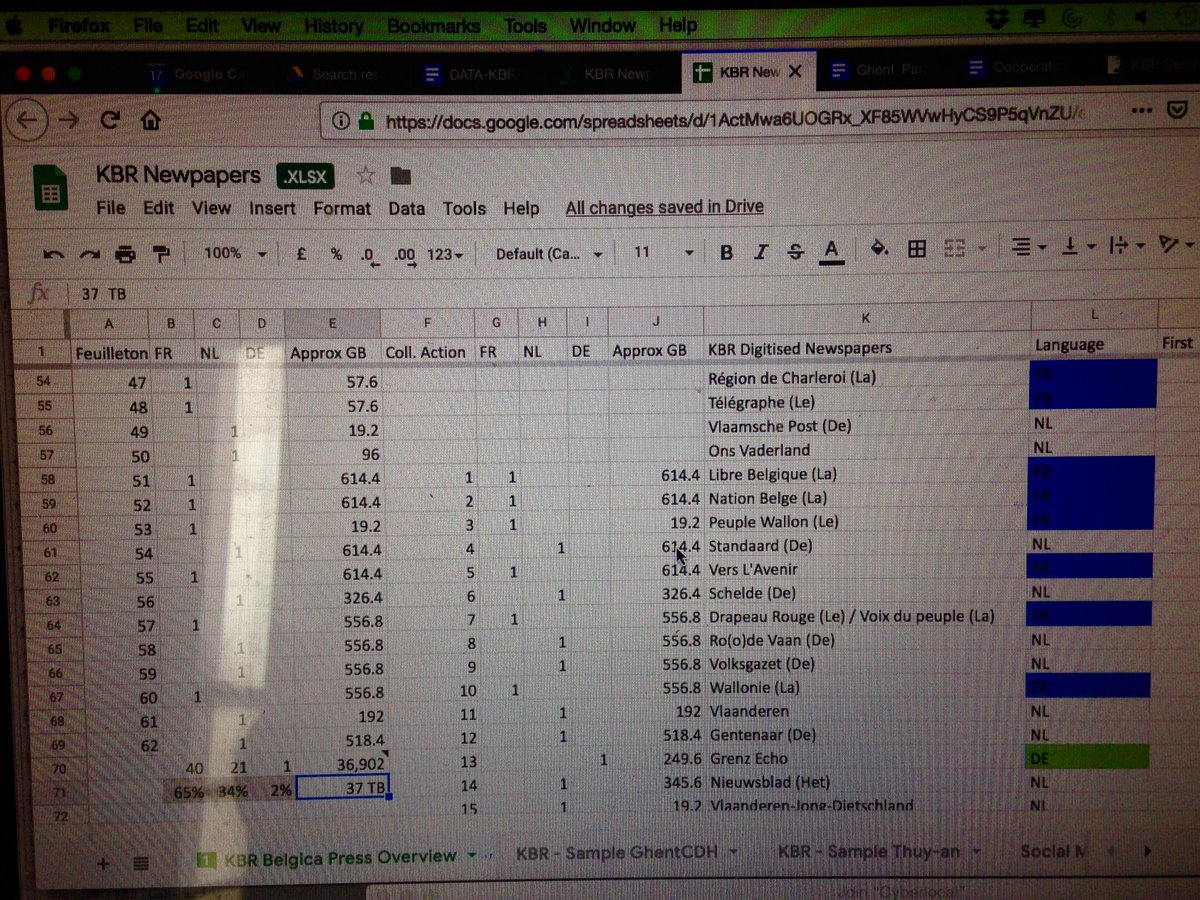Show site information icon in address bar
Viewport: 1200px width, 900px height.
click(x=341, y=121)
